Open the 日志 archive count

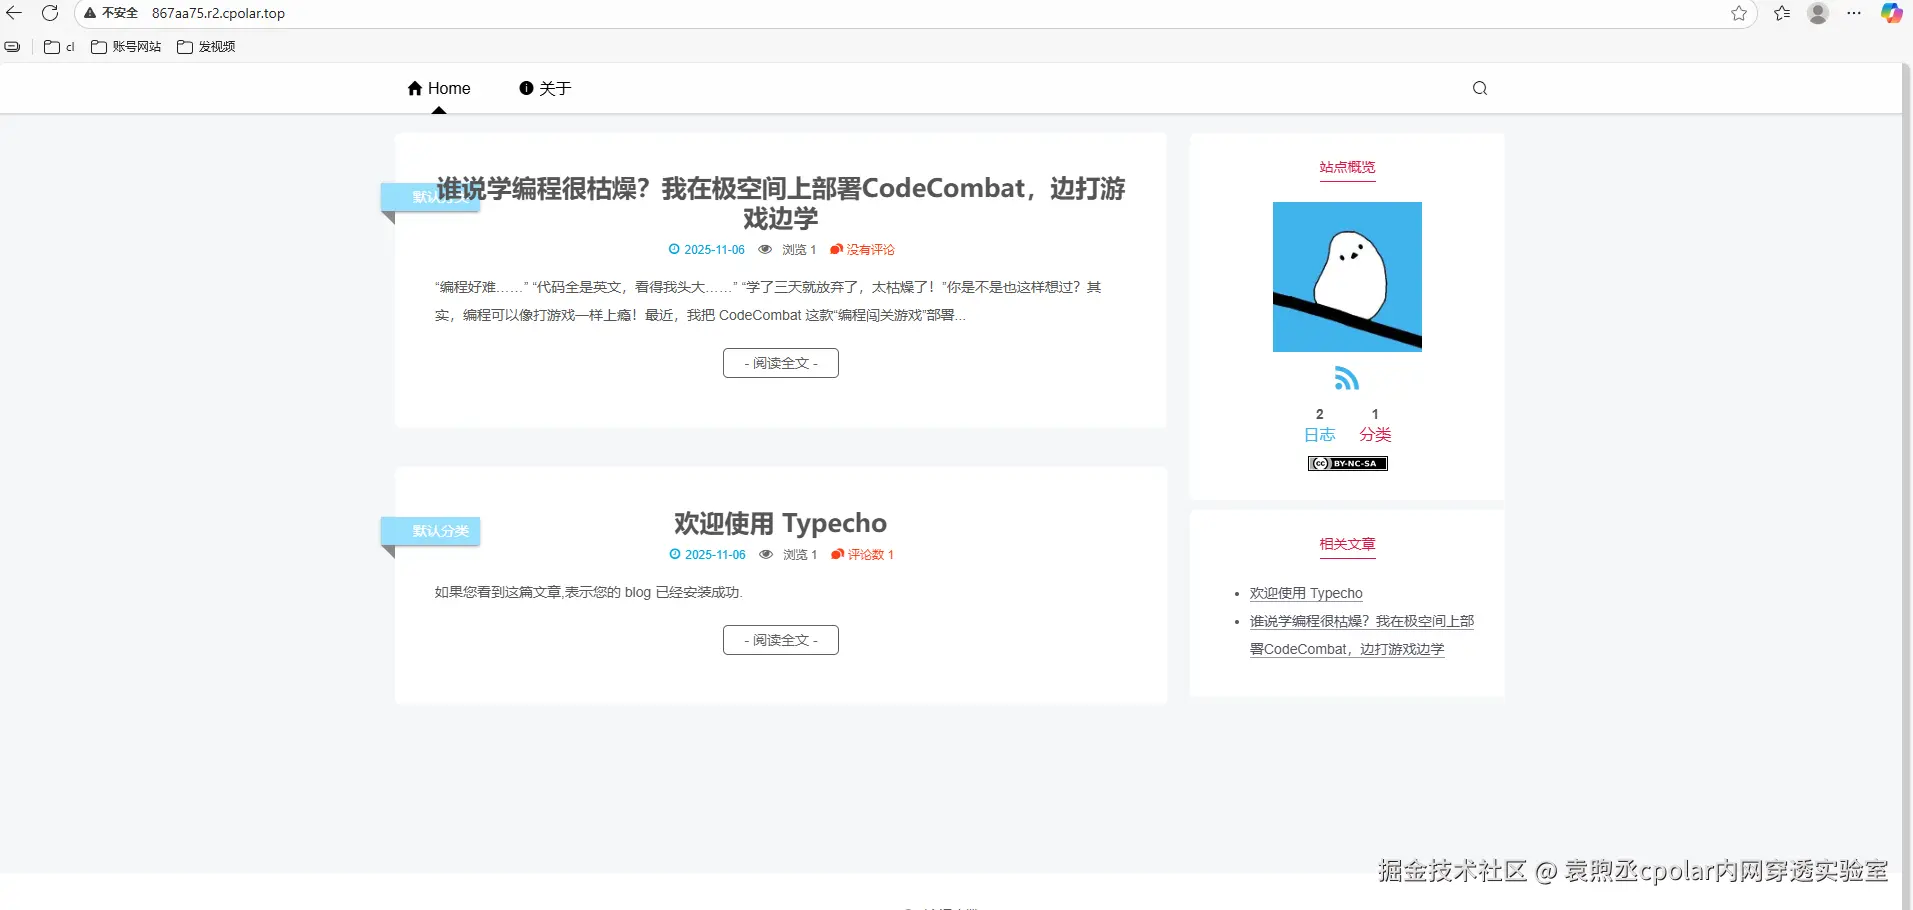pyautogui.click(x=1320, y=426)
